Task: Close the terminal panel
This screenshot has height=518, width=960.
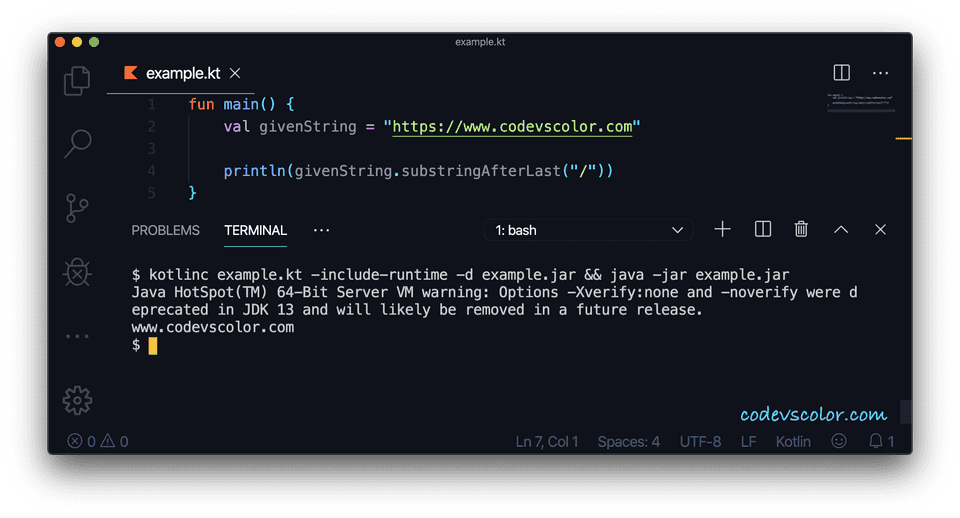Action: click(880, 230)
